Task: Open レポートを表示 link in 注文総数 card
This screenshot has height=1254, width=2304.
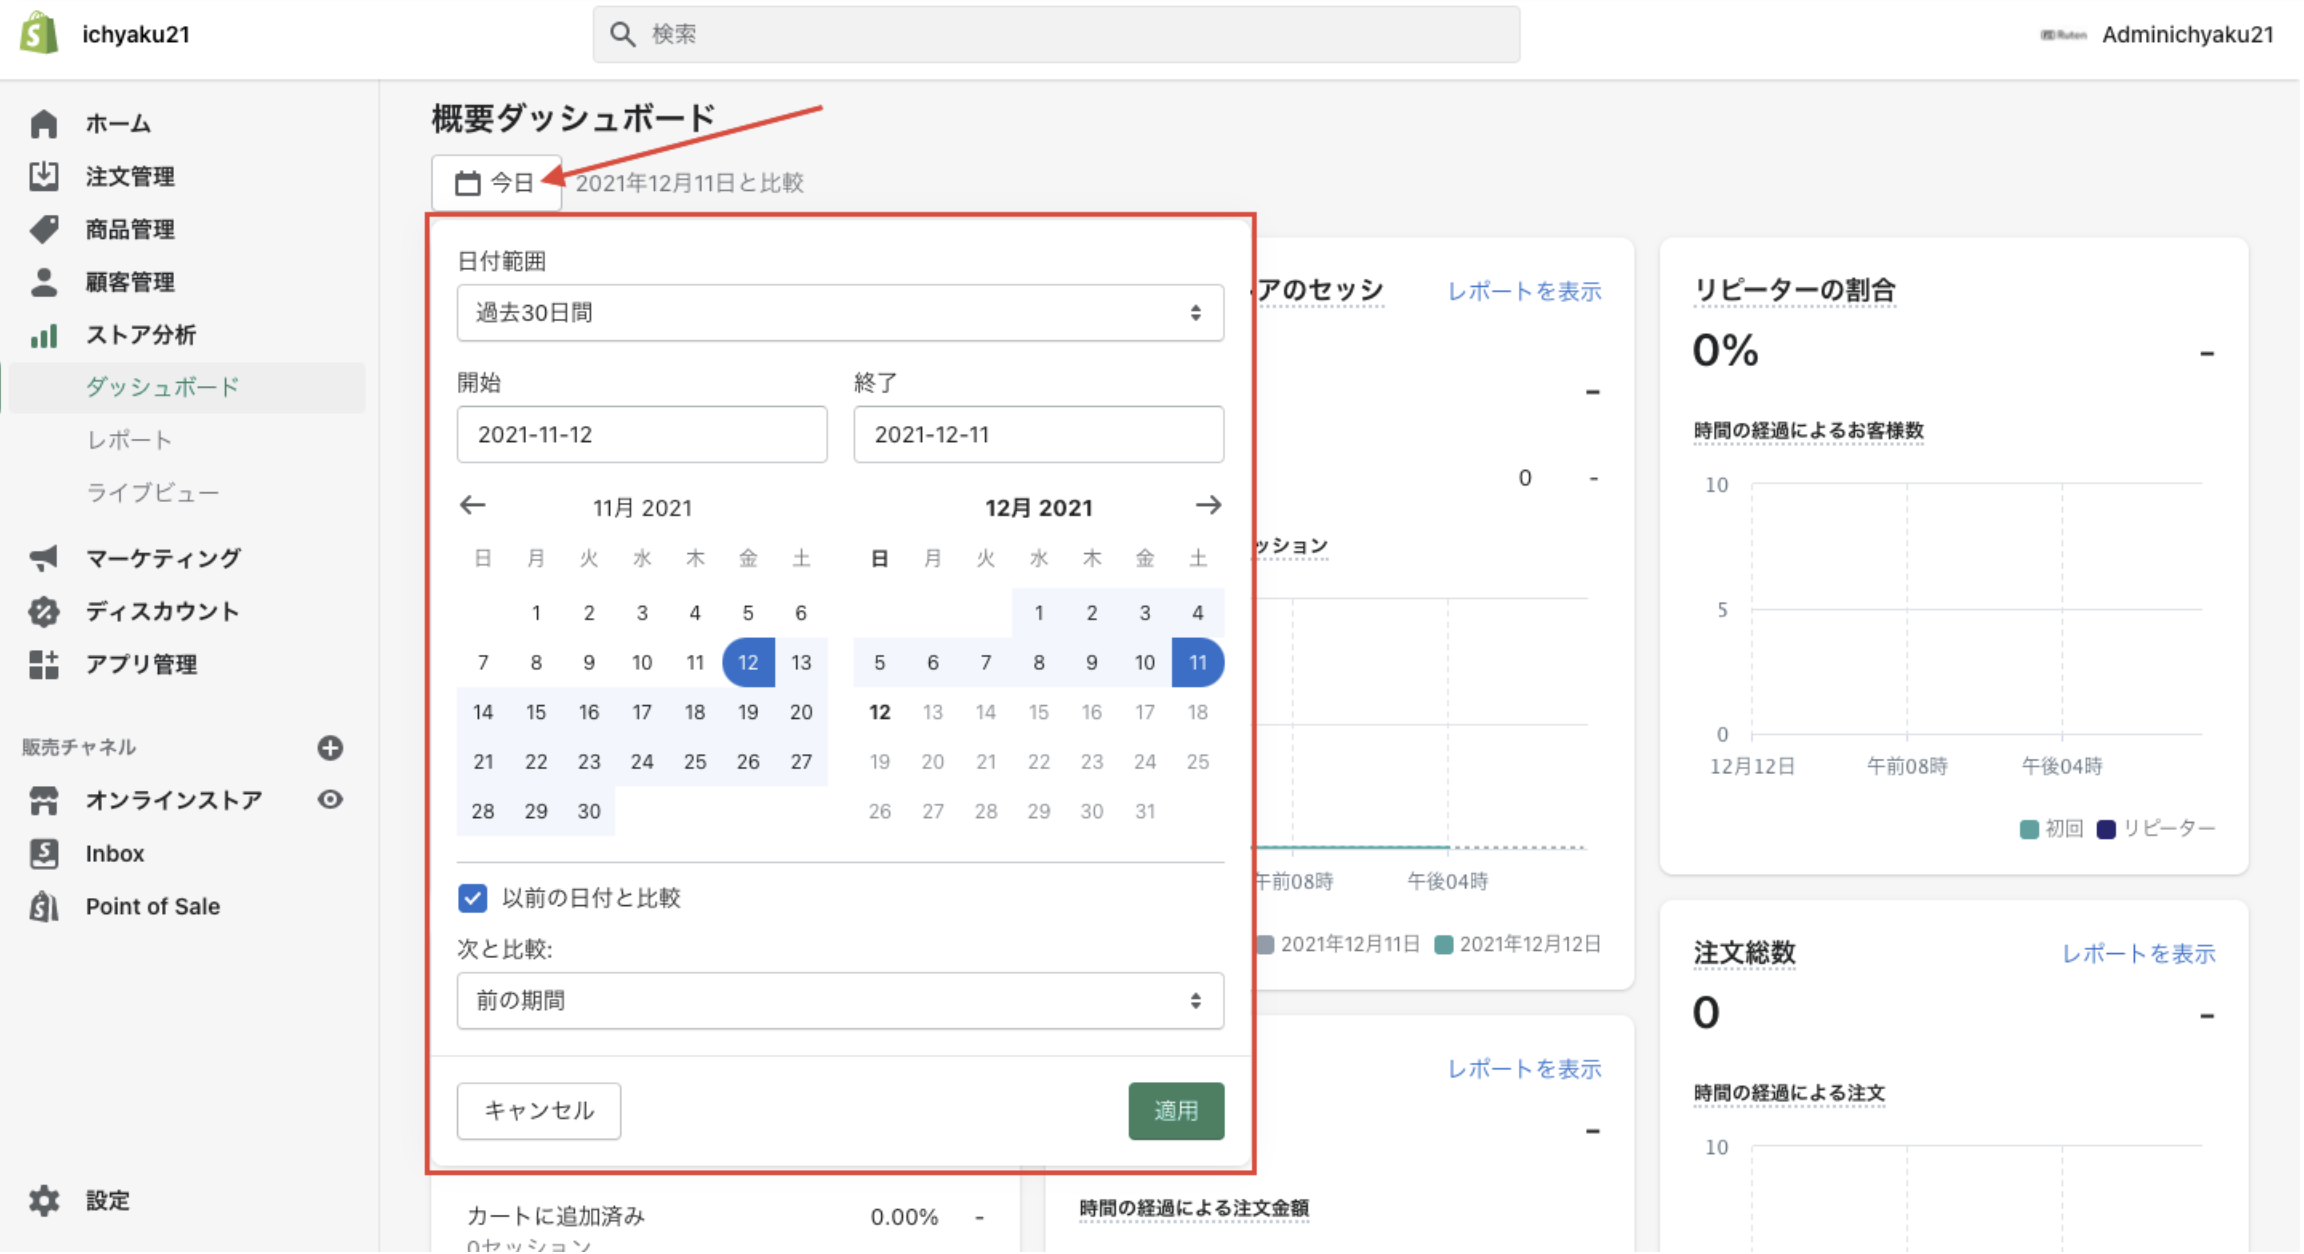Action: tap(2139, 954)
